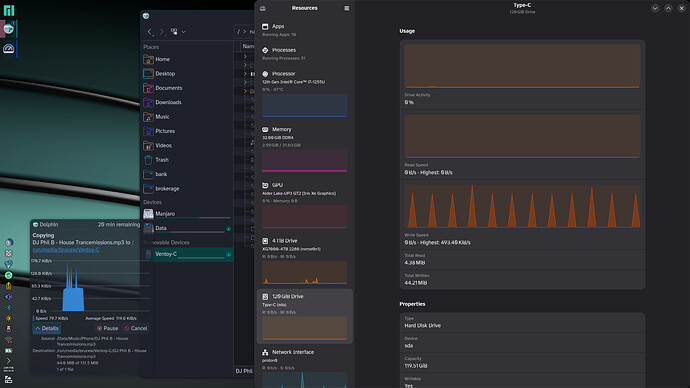Select Processes in the Resources sidebar

click(305, 54)
